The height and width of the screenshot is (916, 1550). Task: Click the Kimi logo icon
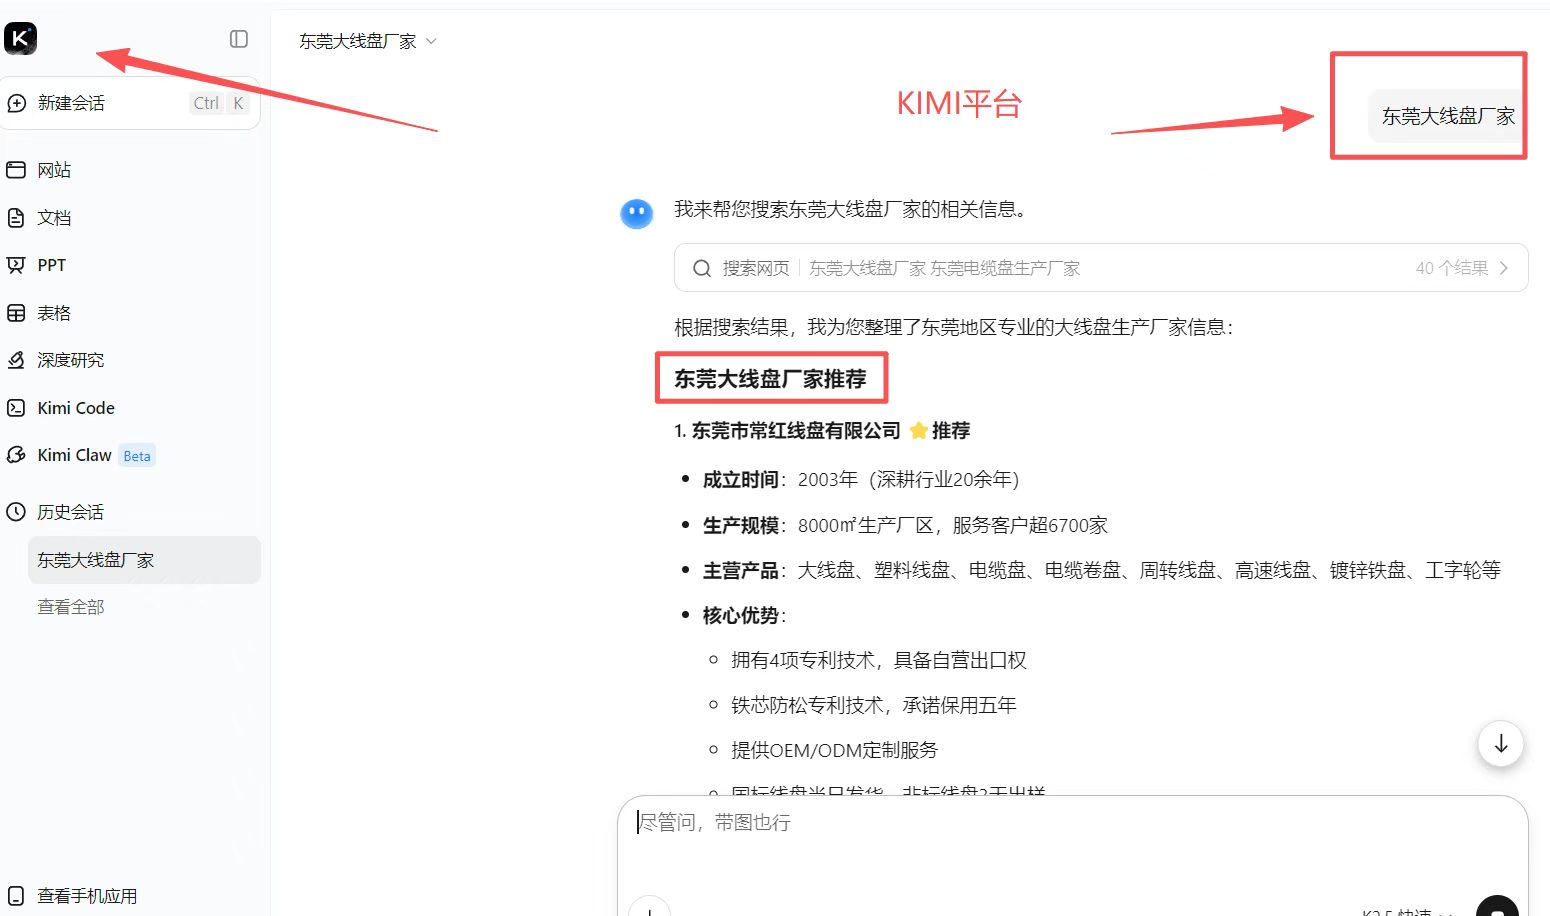coord(20,39)
